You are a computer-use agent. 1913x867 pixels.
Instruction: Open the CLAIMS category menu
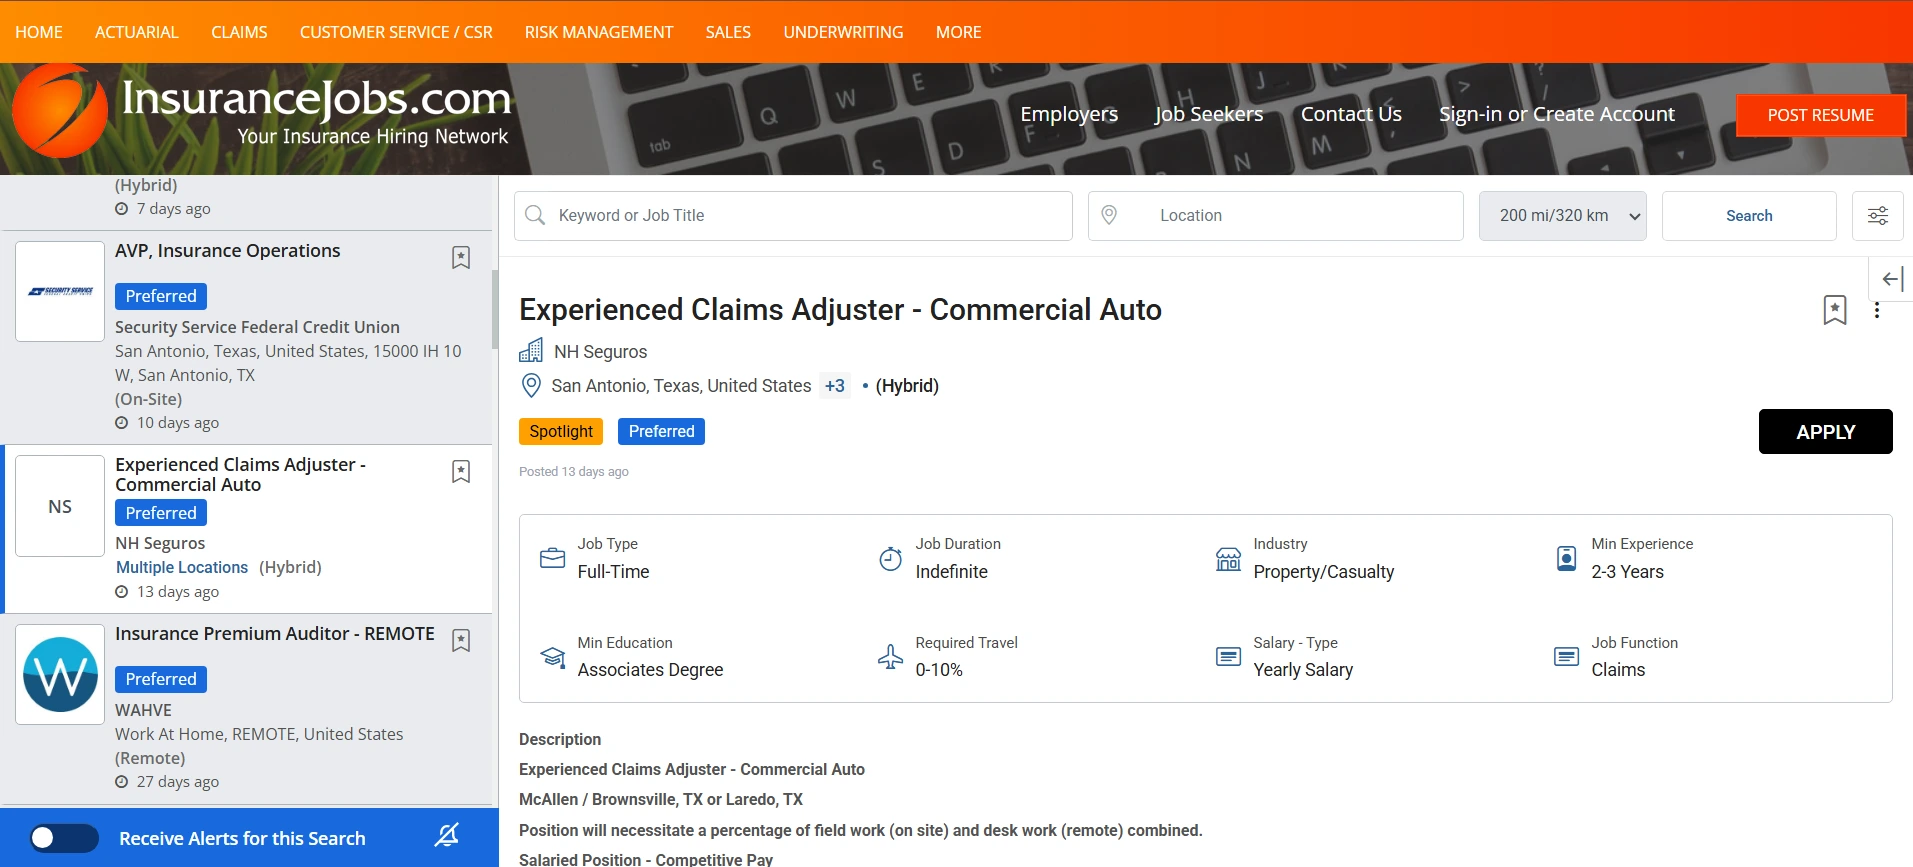[239, 32]
